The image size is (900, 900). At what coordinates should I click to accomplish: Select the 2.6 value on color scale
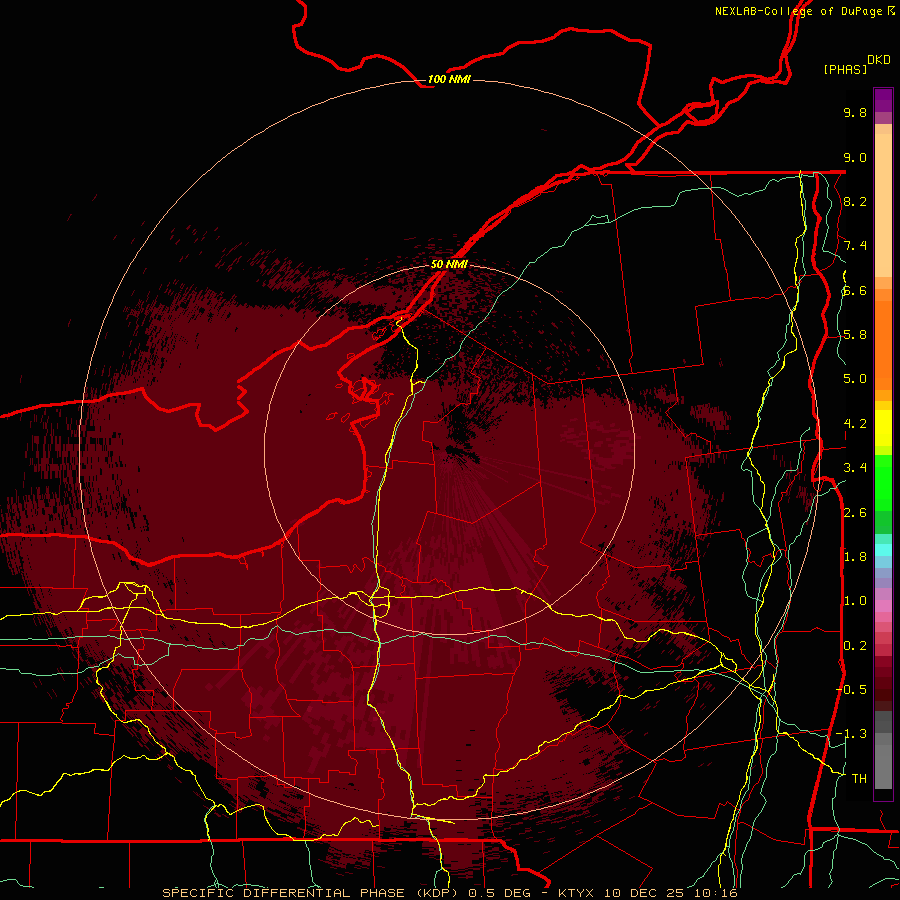click(x=855, y=513)
